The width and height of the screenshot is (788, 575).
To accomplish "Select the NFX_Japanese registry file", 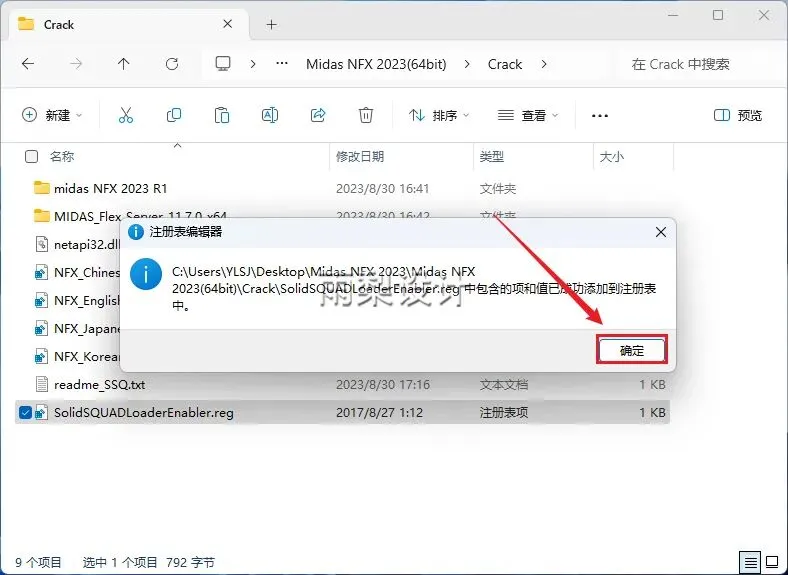I will 86,329.
